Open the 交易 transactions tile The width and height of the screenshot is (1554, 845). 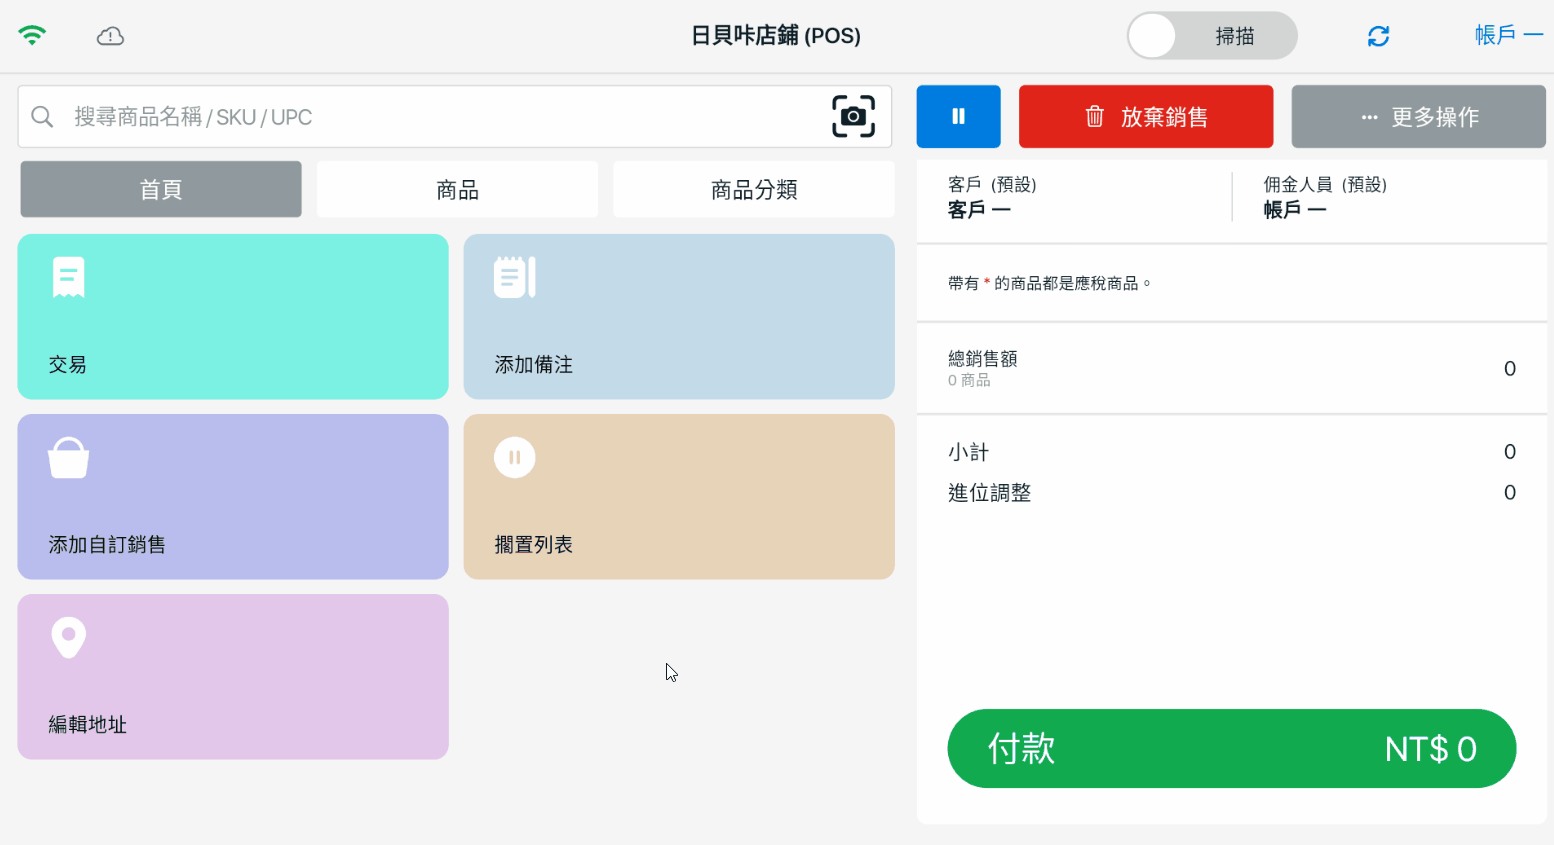coord(233,316)
